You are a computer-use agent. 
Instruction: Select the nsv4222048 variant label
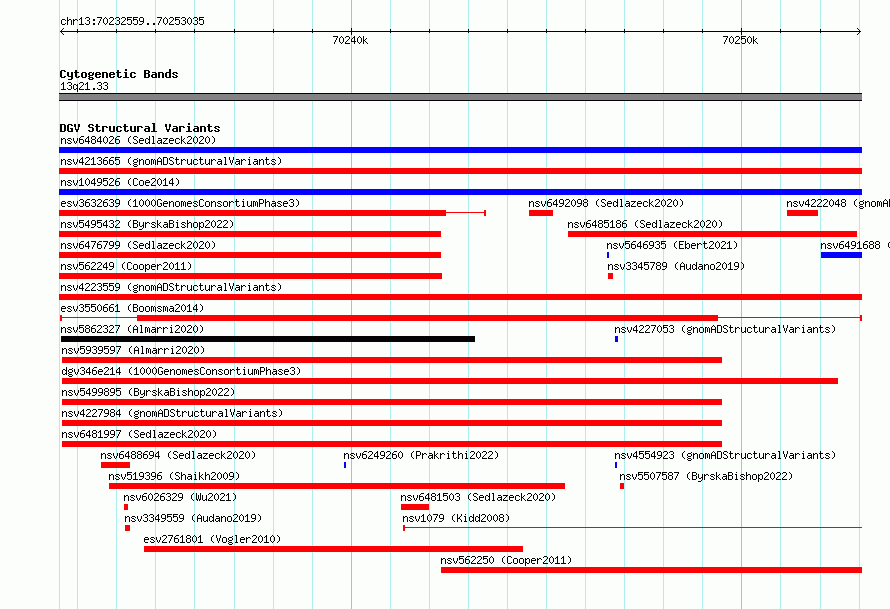point(838,203)
